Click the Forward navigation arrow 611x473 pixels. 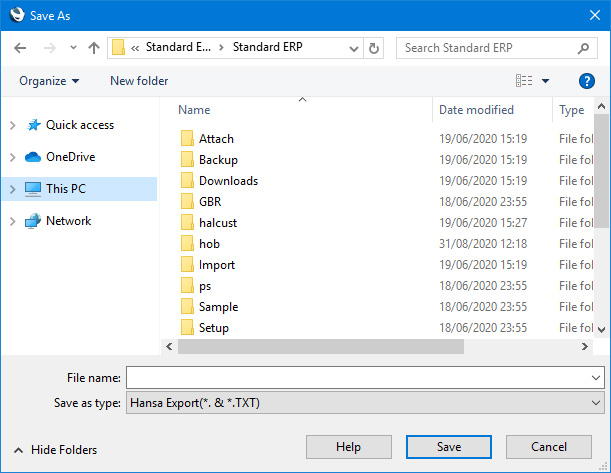pos(49,48)
